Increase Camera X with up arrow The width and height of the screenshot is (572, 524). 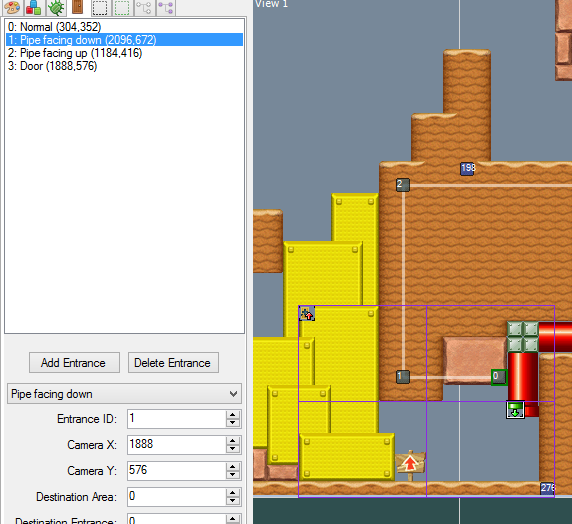click(x=233, y=440)
